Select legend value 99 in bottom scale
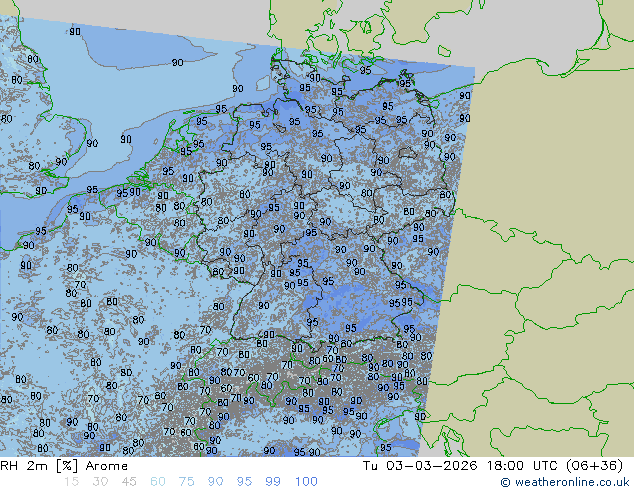The image size is (634, 490). pos(273,482)
